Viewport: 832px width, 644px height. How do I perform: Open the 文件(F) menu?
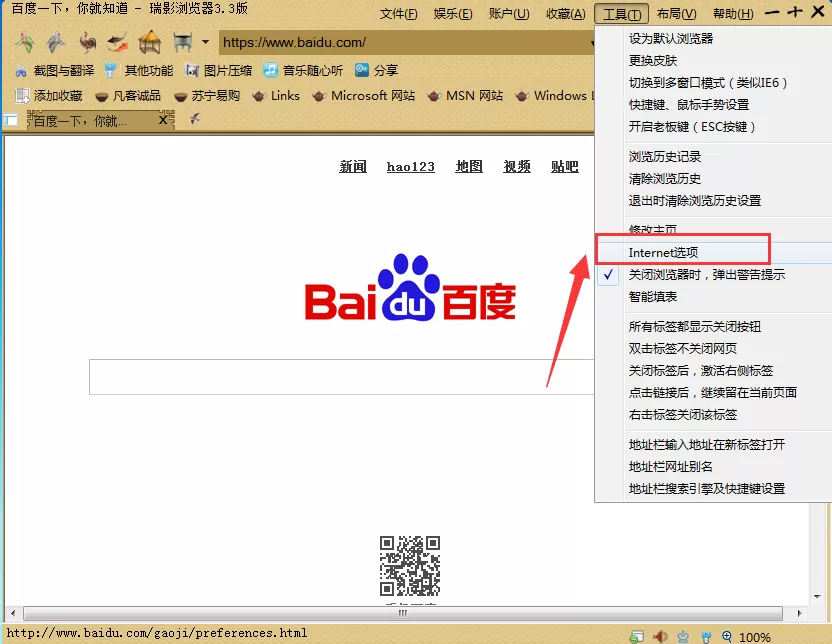click(x=398, y=14)
